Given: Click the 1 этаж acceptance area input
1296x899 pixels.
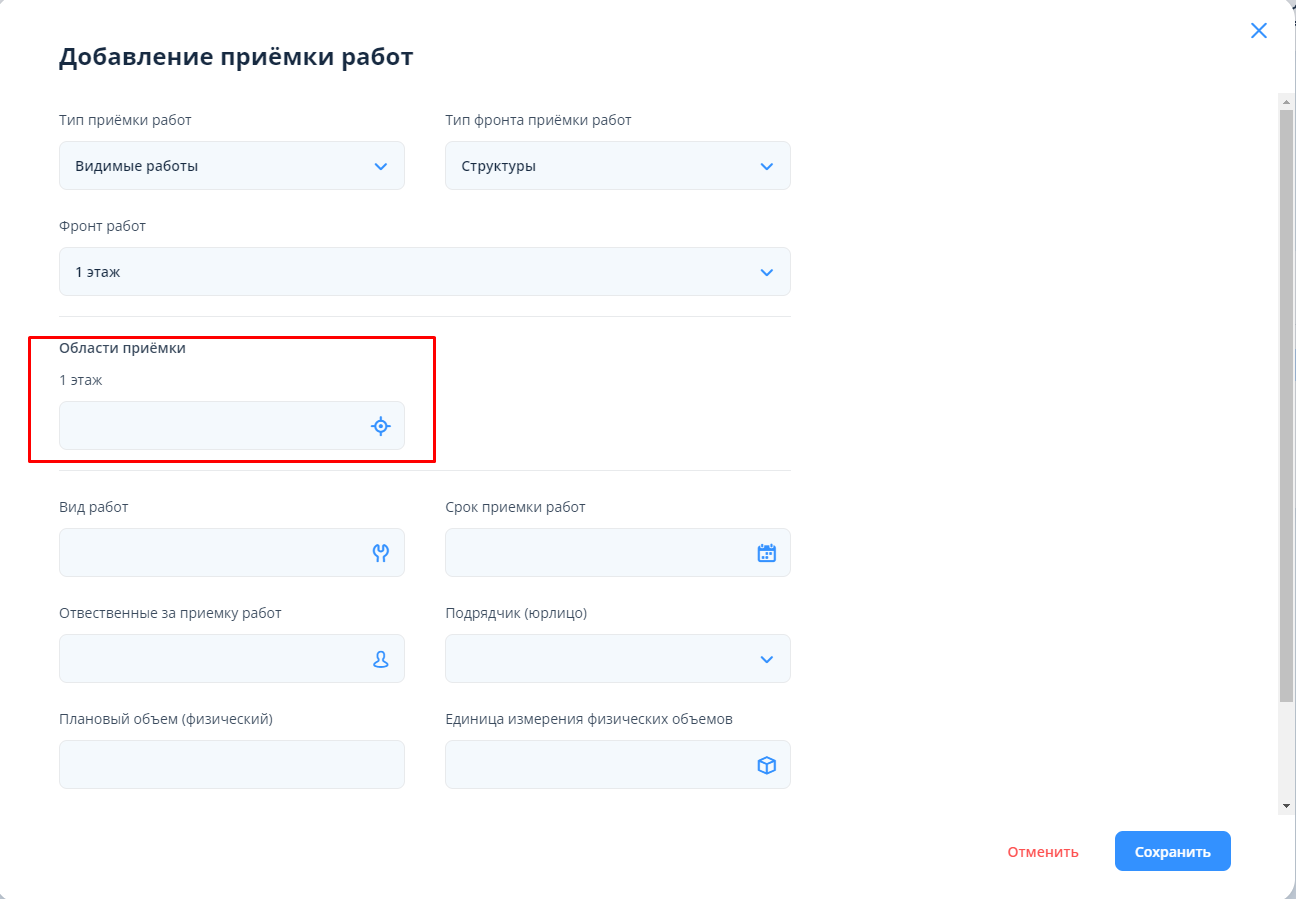Looking at the screenshot, I should point(210,426).
